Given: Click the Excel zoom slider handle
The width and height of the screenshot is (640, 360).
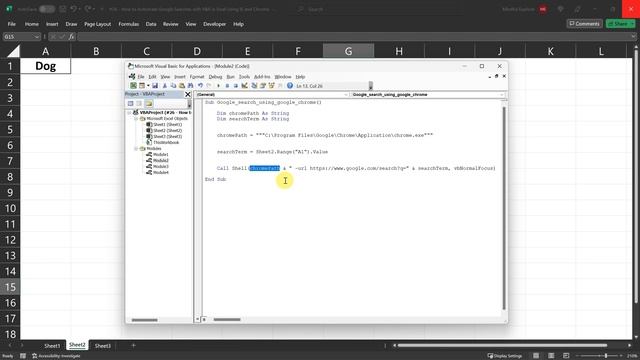Looking at the screenshot, I should pyautogui.click(x=606, y=356).
